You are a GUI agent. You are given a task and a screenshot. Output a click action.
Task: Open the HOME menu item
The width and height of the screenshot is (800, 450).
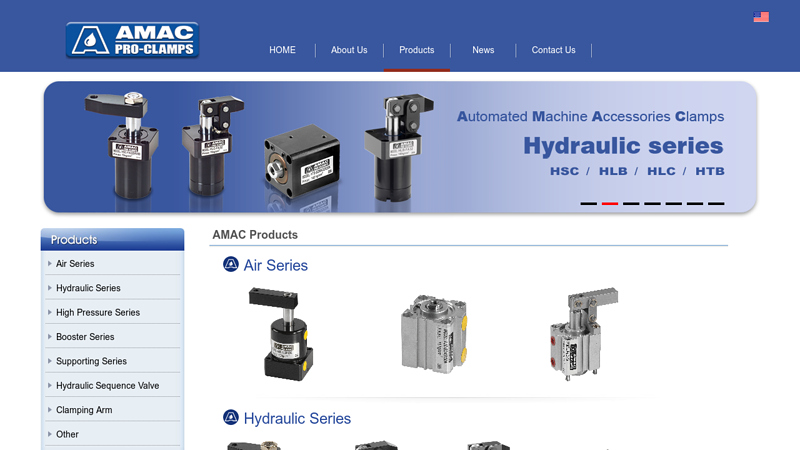(x=282, y=50)
